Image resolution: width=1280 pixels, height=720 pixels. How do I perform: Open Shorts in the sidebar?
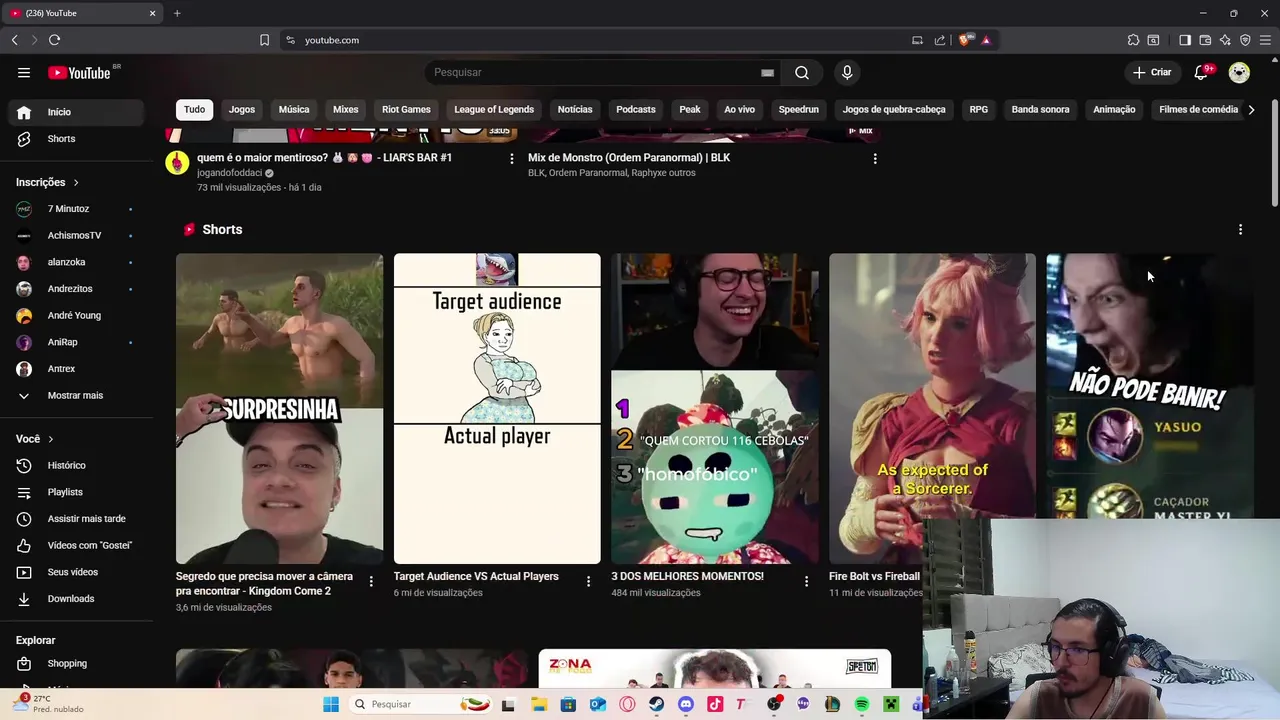(x=78, y=139)
